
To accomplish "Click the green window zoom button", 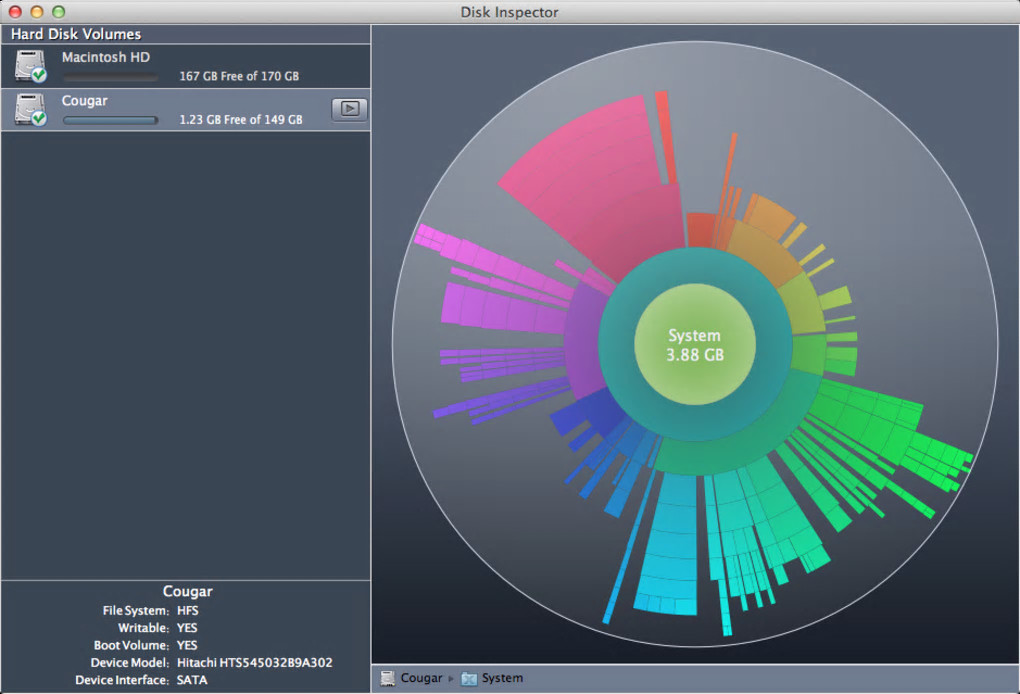I will tap(58, 12).
